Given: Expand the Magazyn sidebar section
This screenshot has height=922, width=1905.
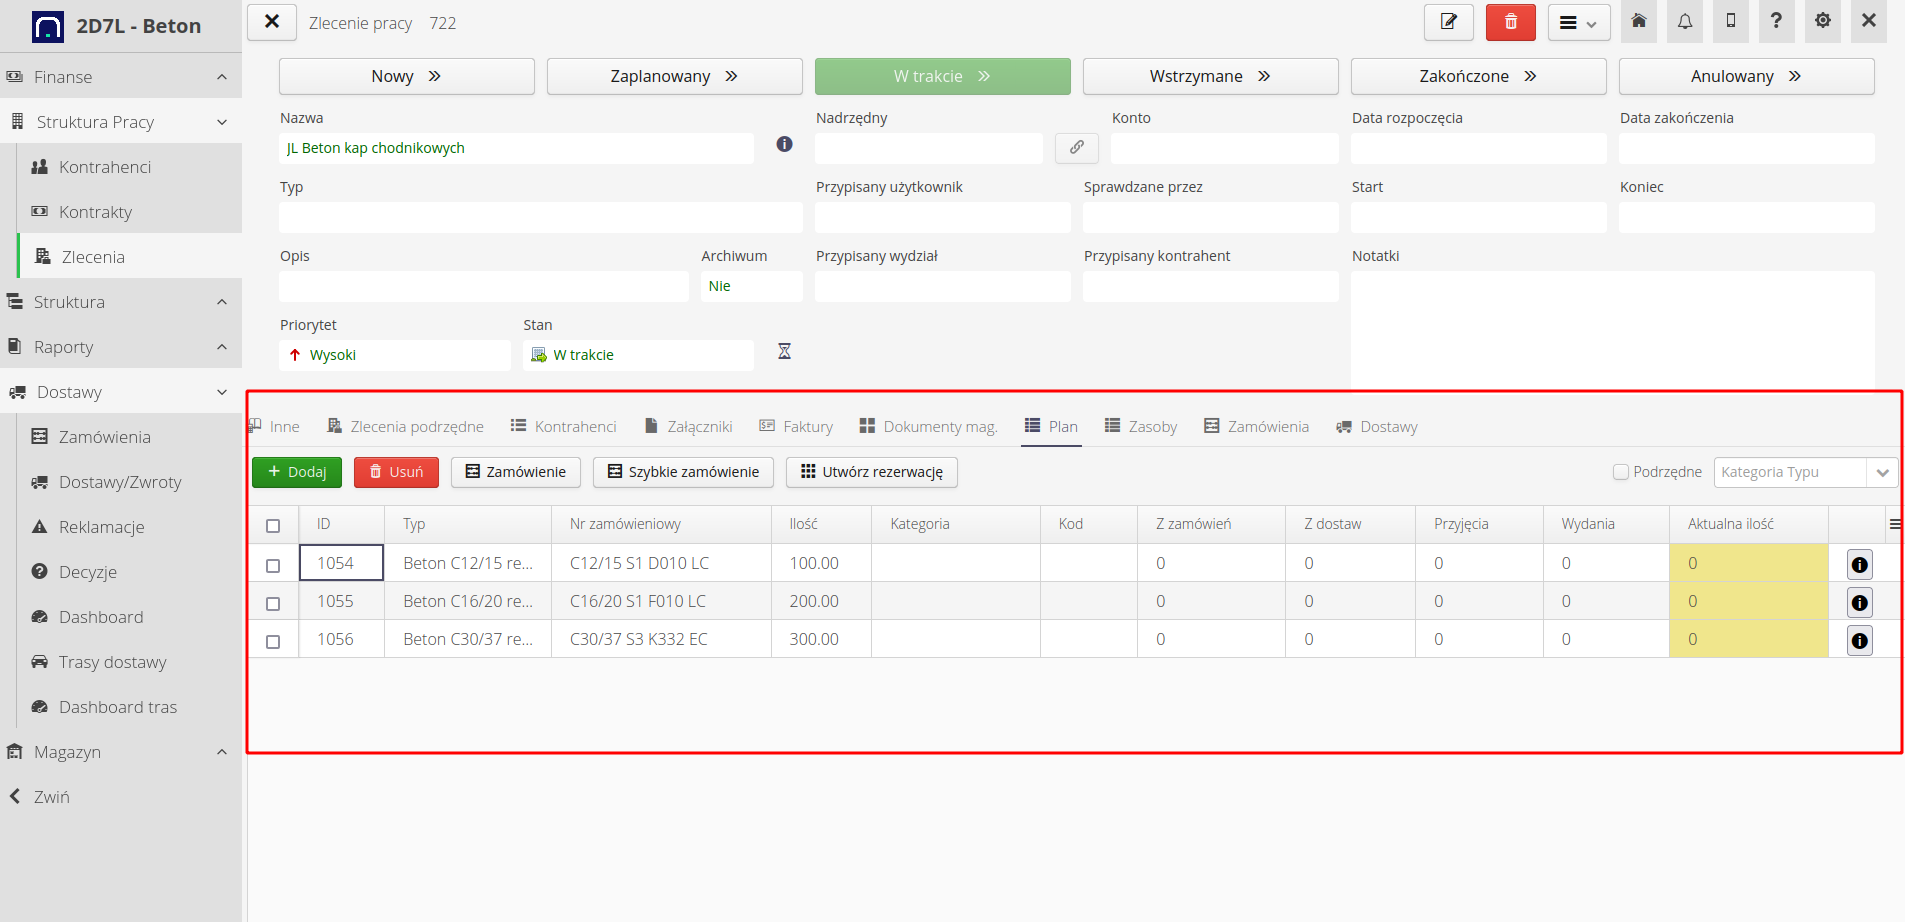Looking at the screenshot, I should point(120,752).
